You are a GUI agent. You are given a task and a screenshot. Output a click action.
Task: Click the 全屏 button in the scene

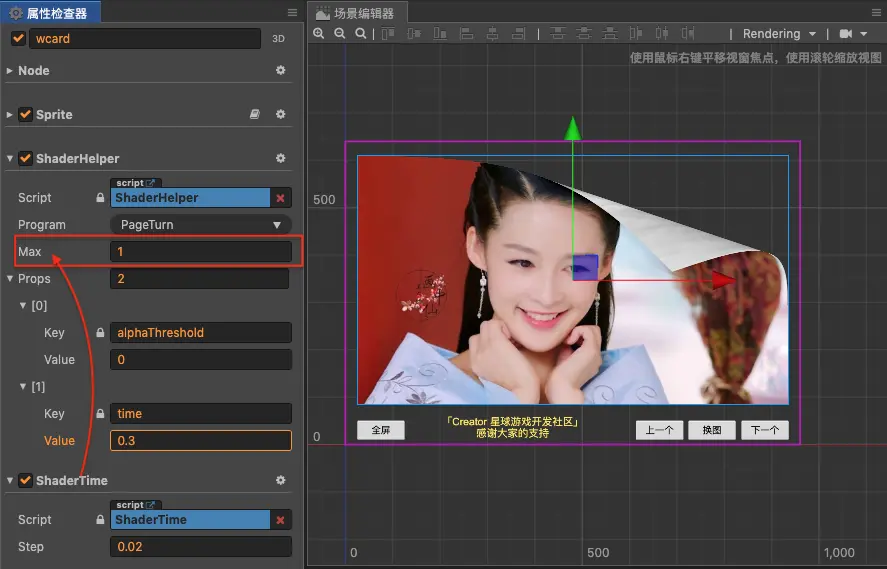tap(380, 430)
